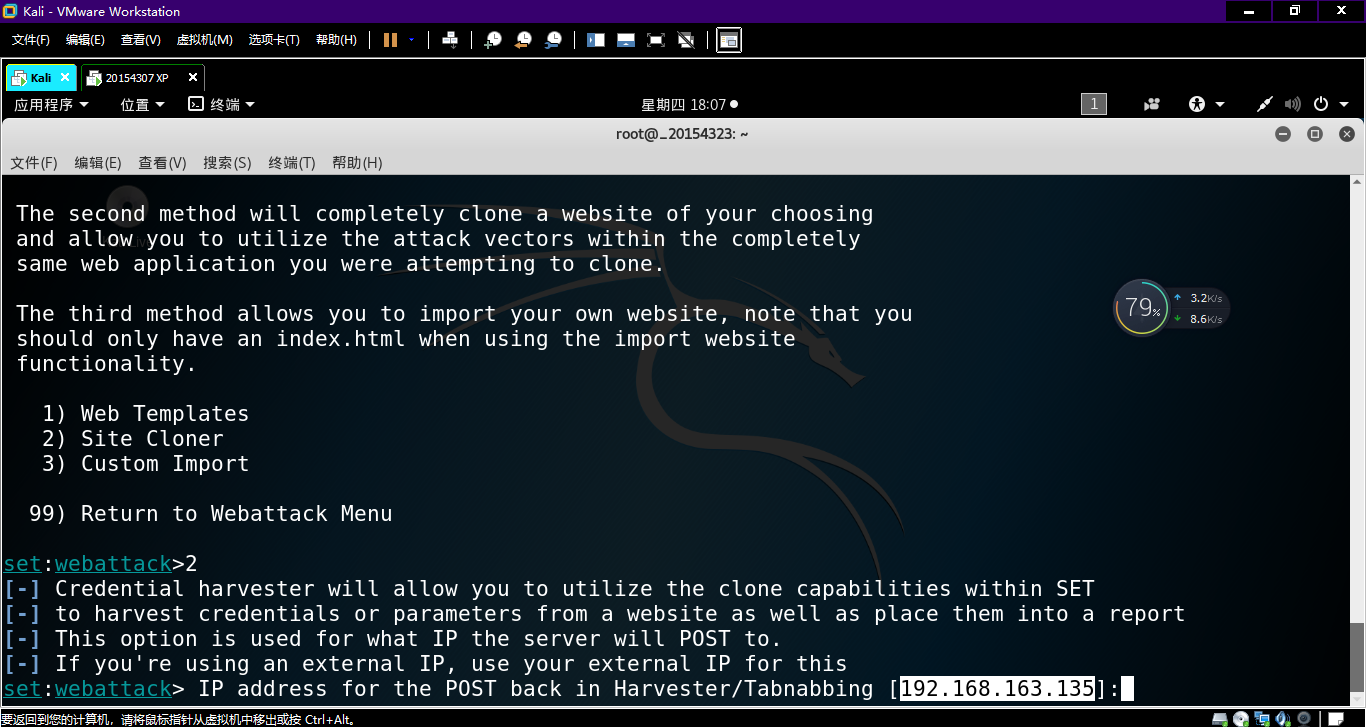This screenshot has width=1366, height=728.
Task: Revert to the previous snapshot from the toolbar
Action: click(x=523, y=40)
